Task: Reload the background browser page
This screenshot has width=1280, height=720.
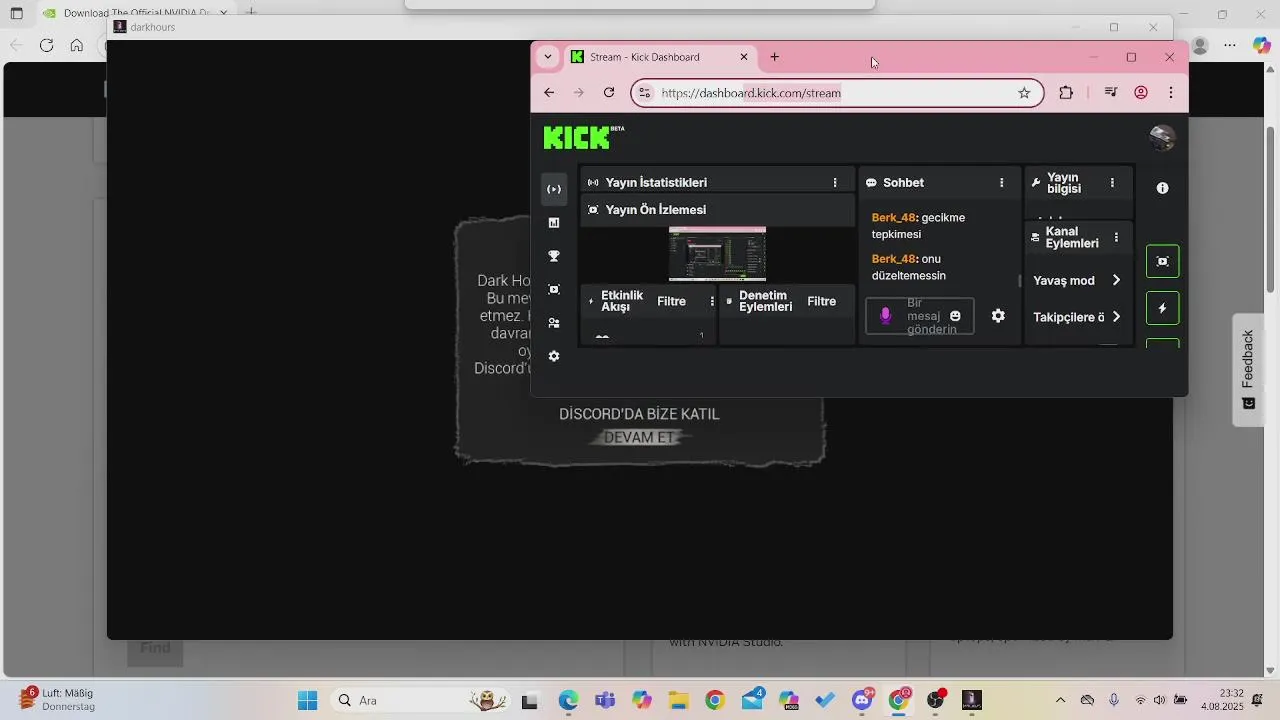Action: (x=46, y=45)
